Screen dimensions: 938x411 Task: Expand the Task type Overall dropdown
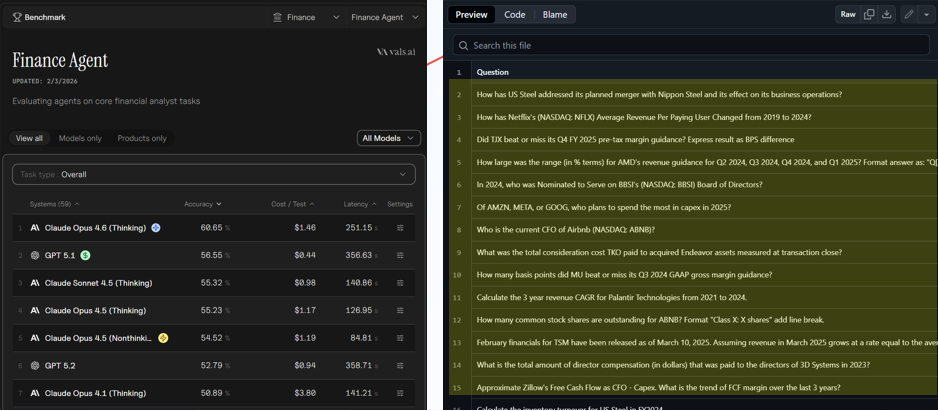click(x=214, y=175)
